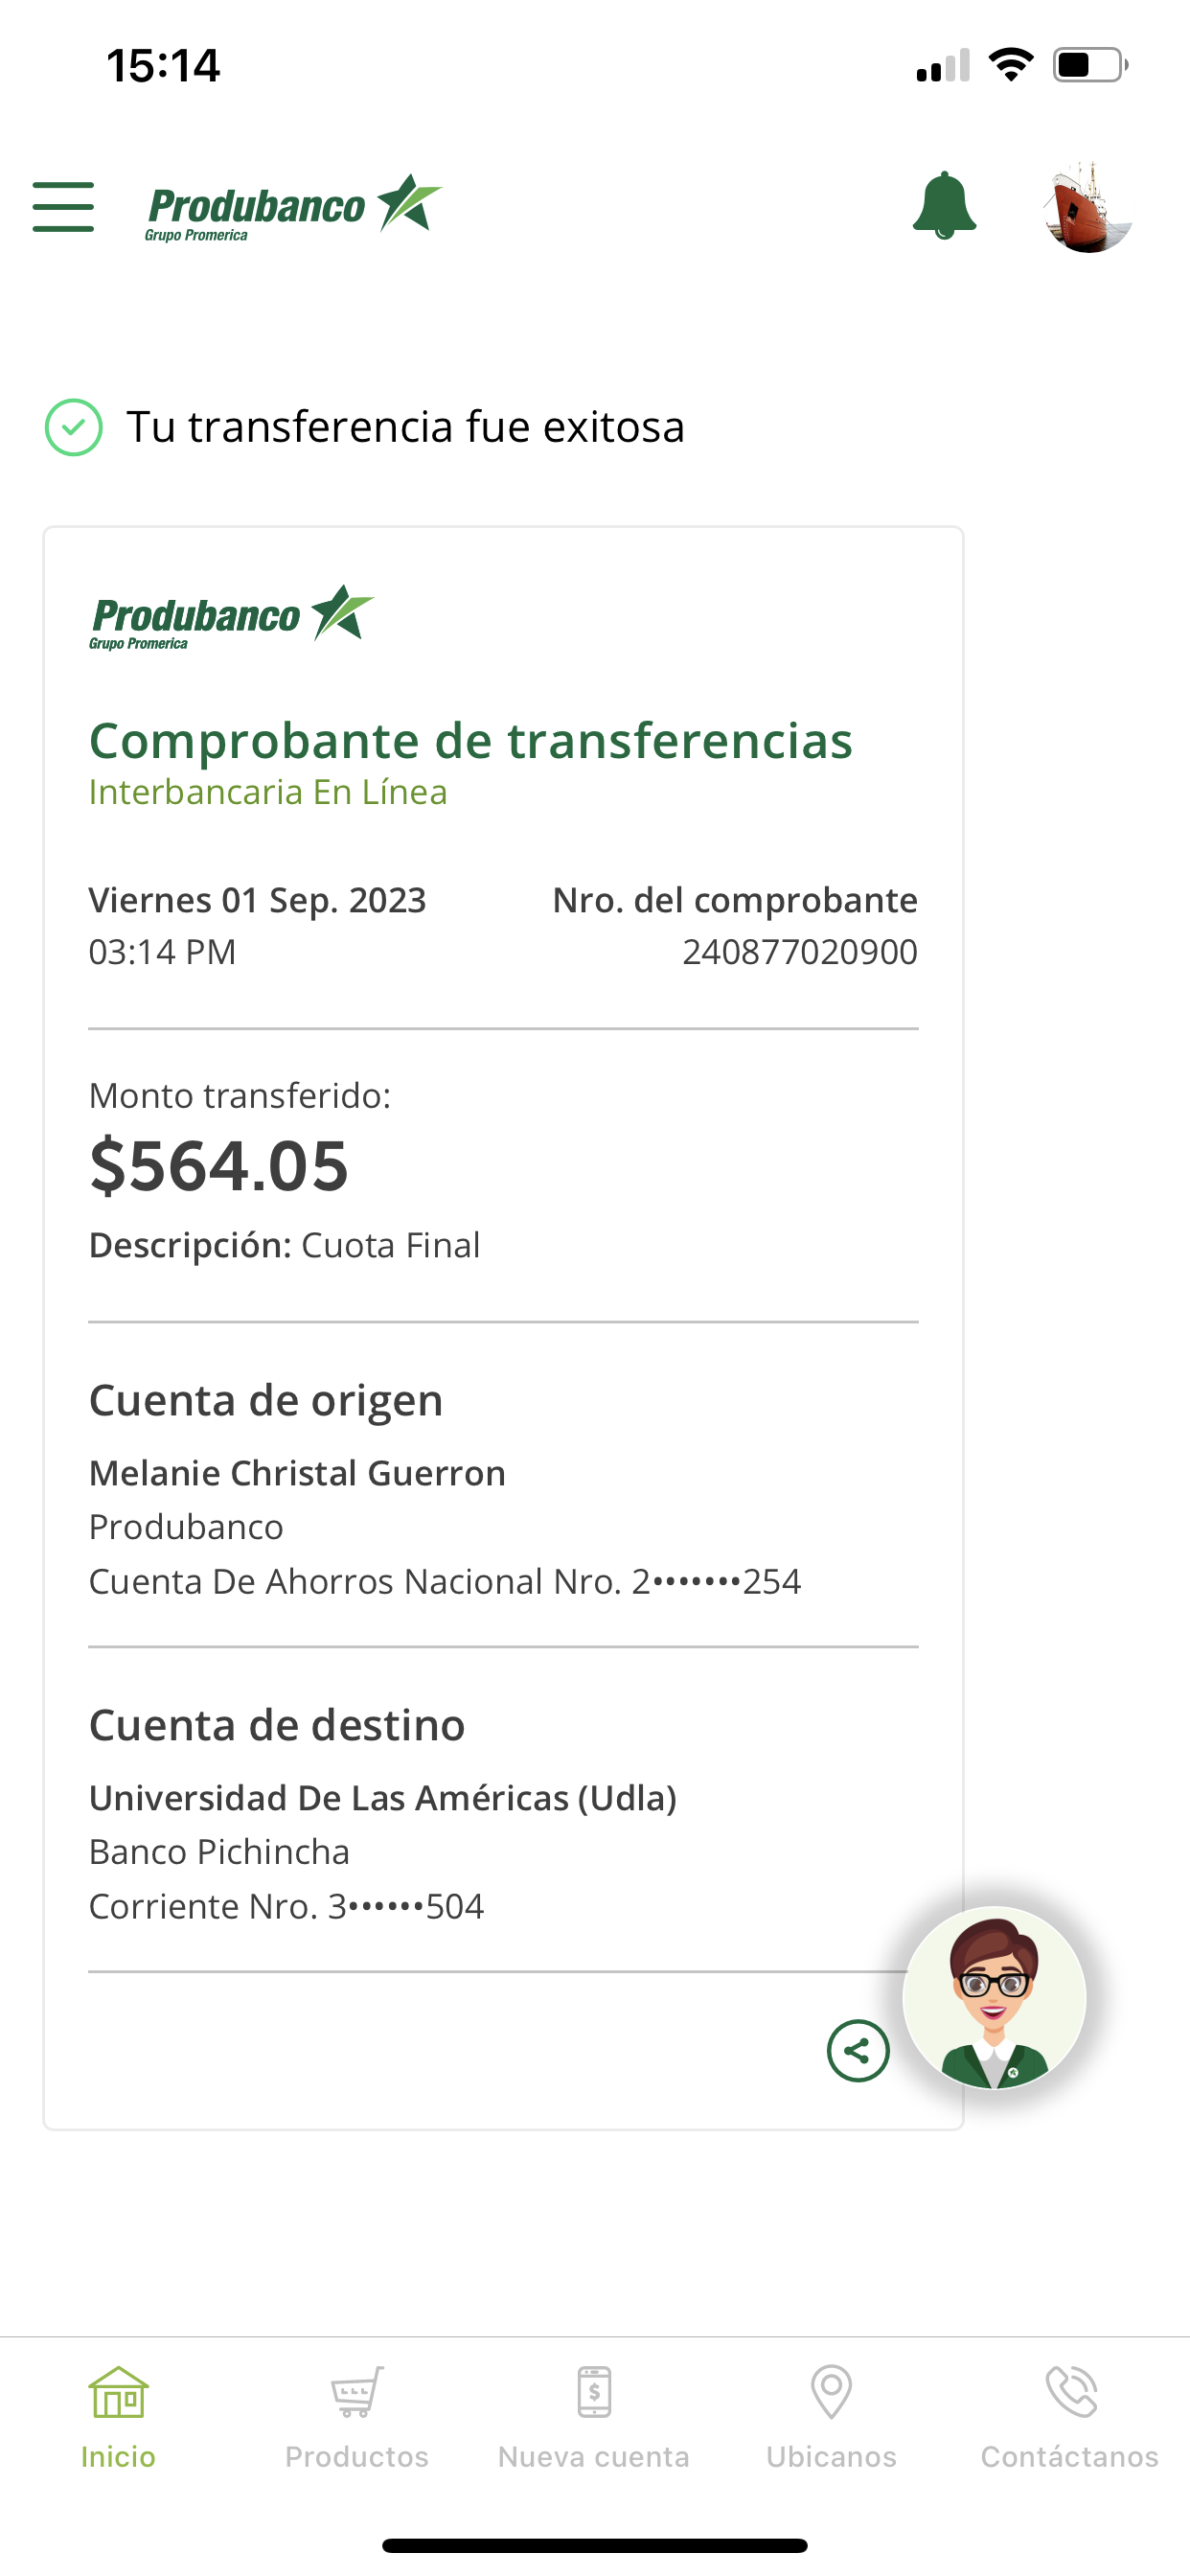Share the transfer receipt
The image size is (1190, 2576).
[x=858, y=2051]
